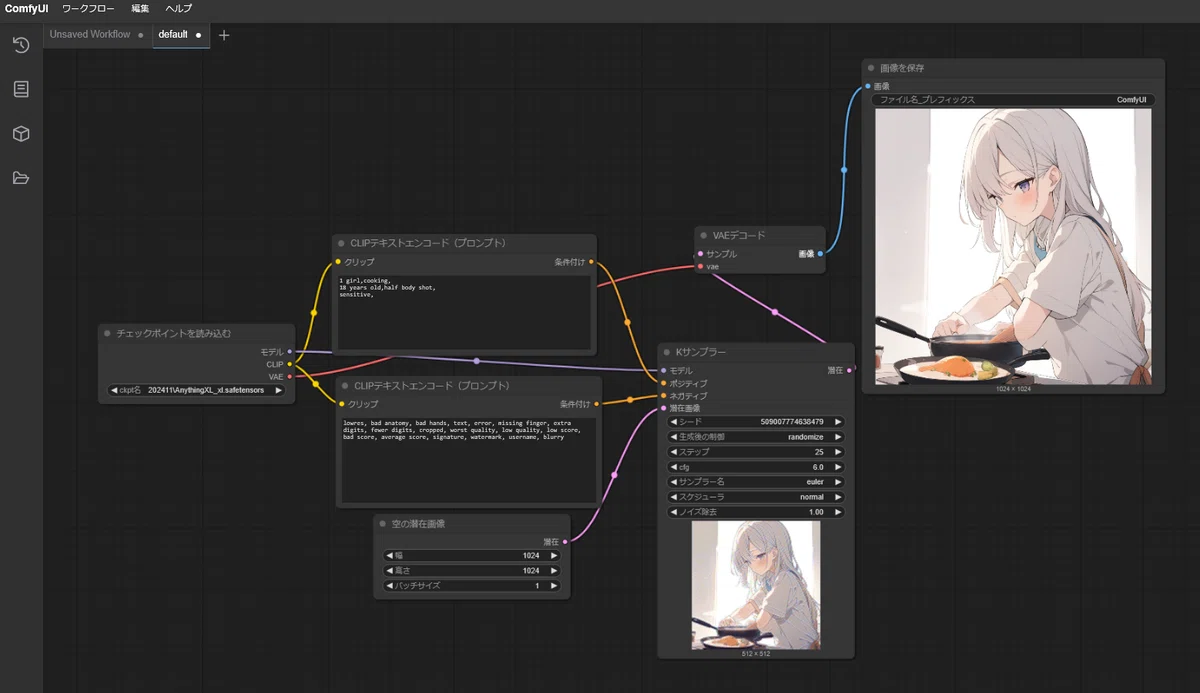Click the seed value 509007774638479
The image size is (1200, 693).
pyautogui.click(x=792, y=422)
